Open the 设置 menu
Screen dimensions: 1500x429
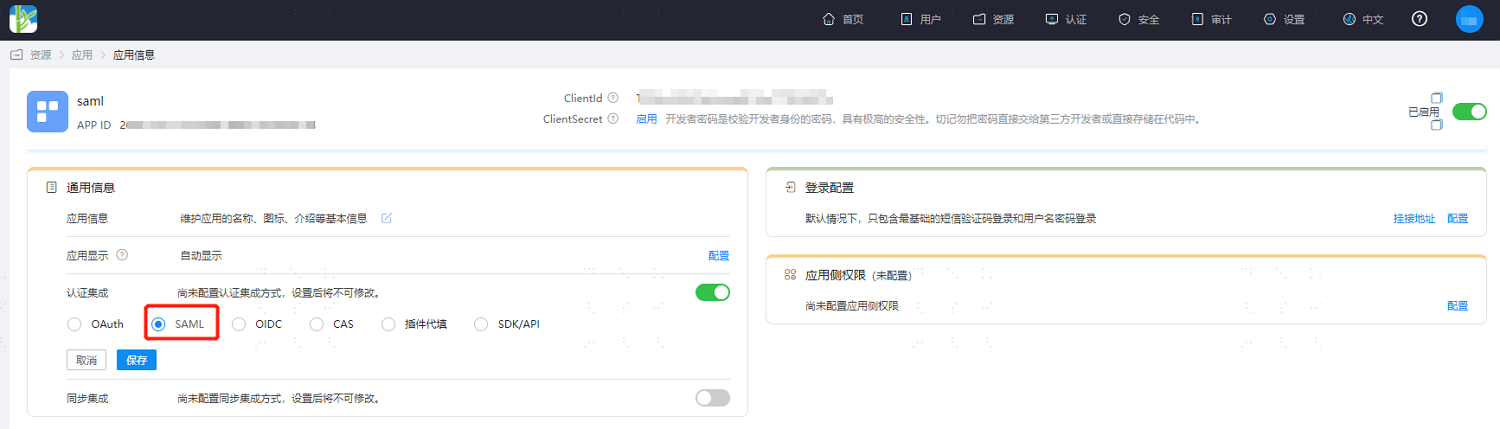[1284, 20]
